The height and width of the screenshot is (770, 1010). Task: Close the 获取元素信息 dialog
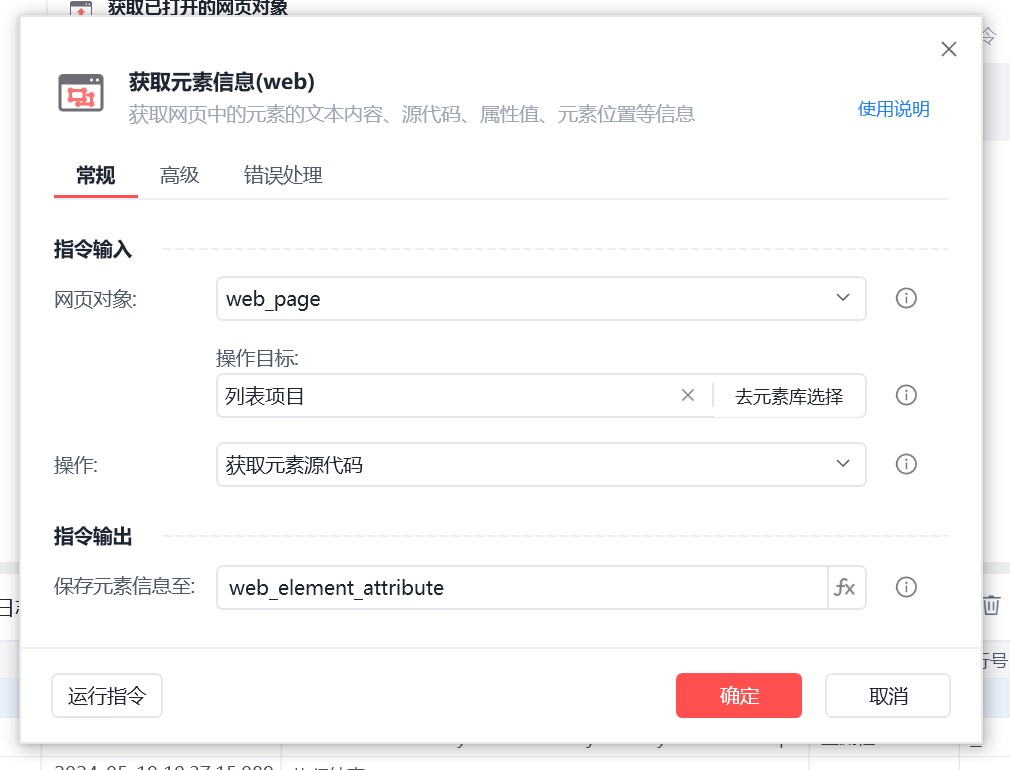click(949, 49)
